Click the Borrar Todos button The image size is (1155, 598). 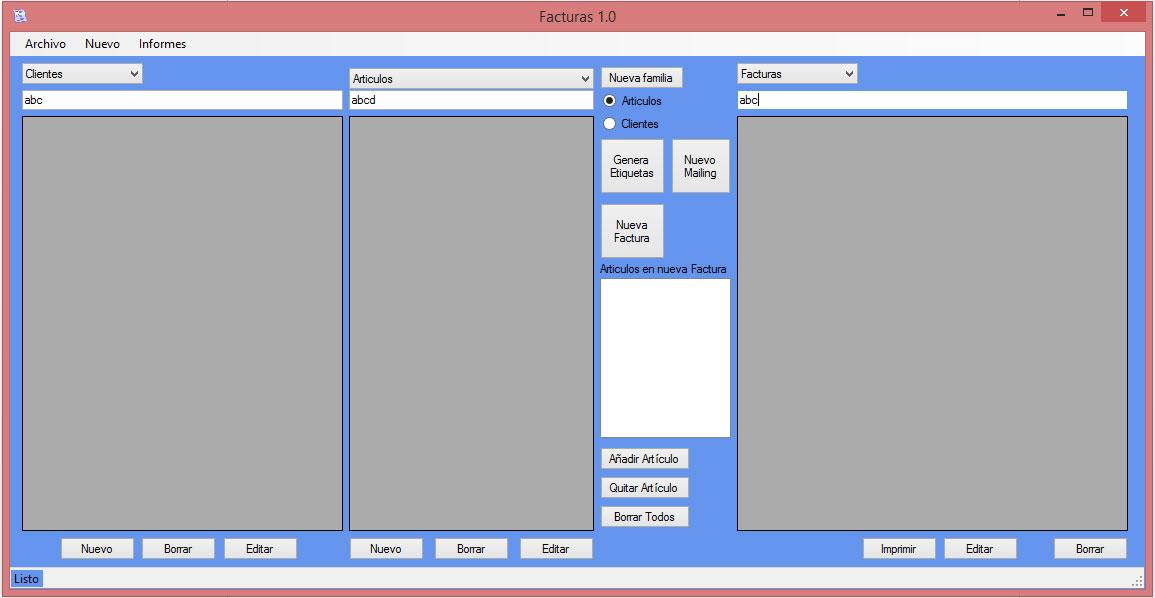pos(645,517)
